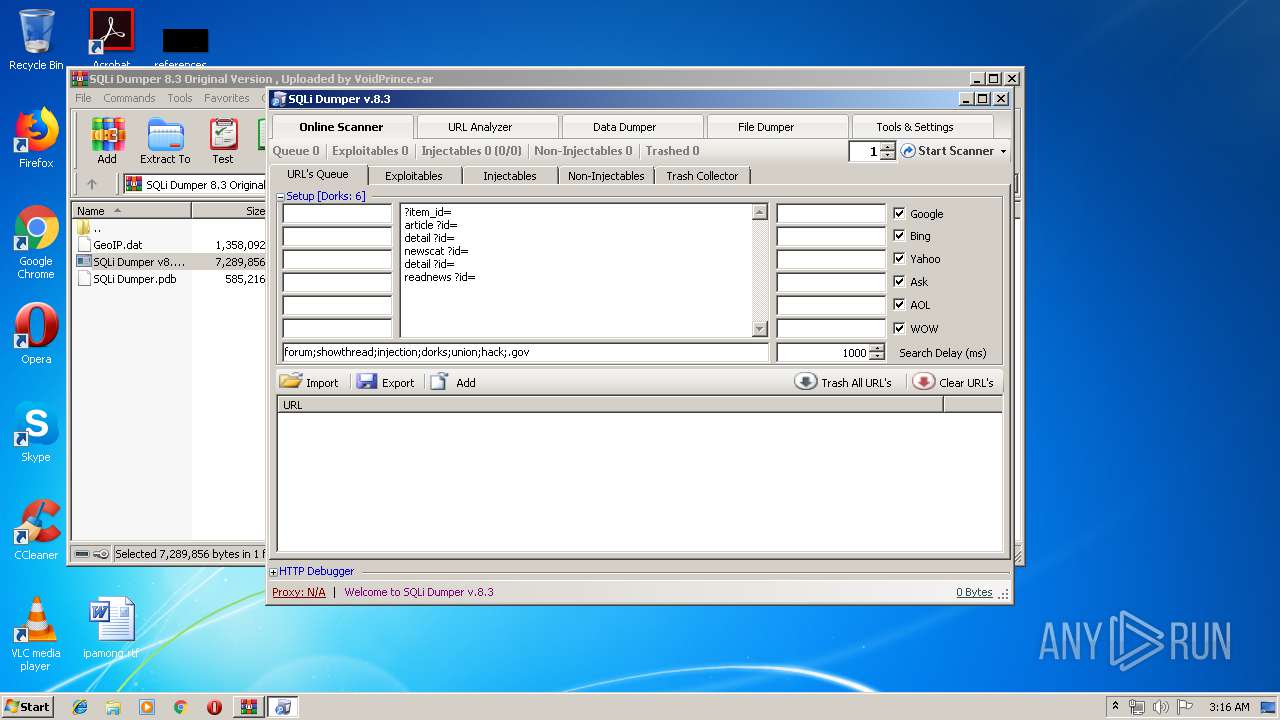Click the Export floppy disk icon
The height and width of the screenshot is (720, 1280).
tap(367, 382)
